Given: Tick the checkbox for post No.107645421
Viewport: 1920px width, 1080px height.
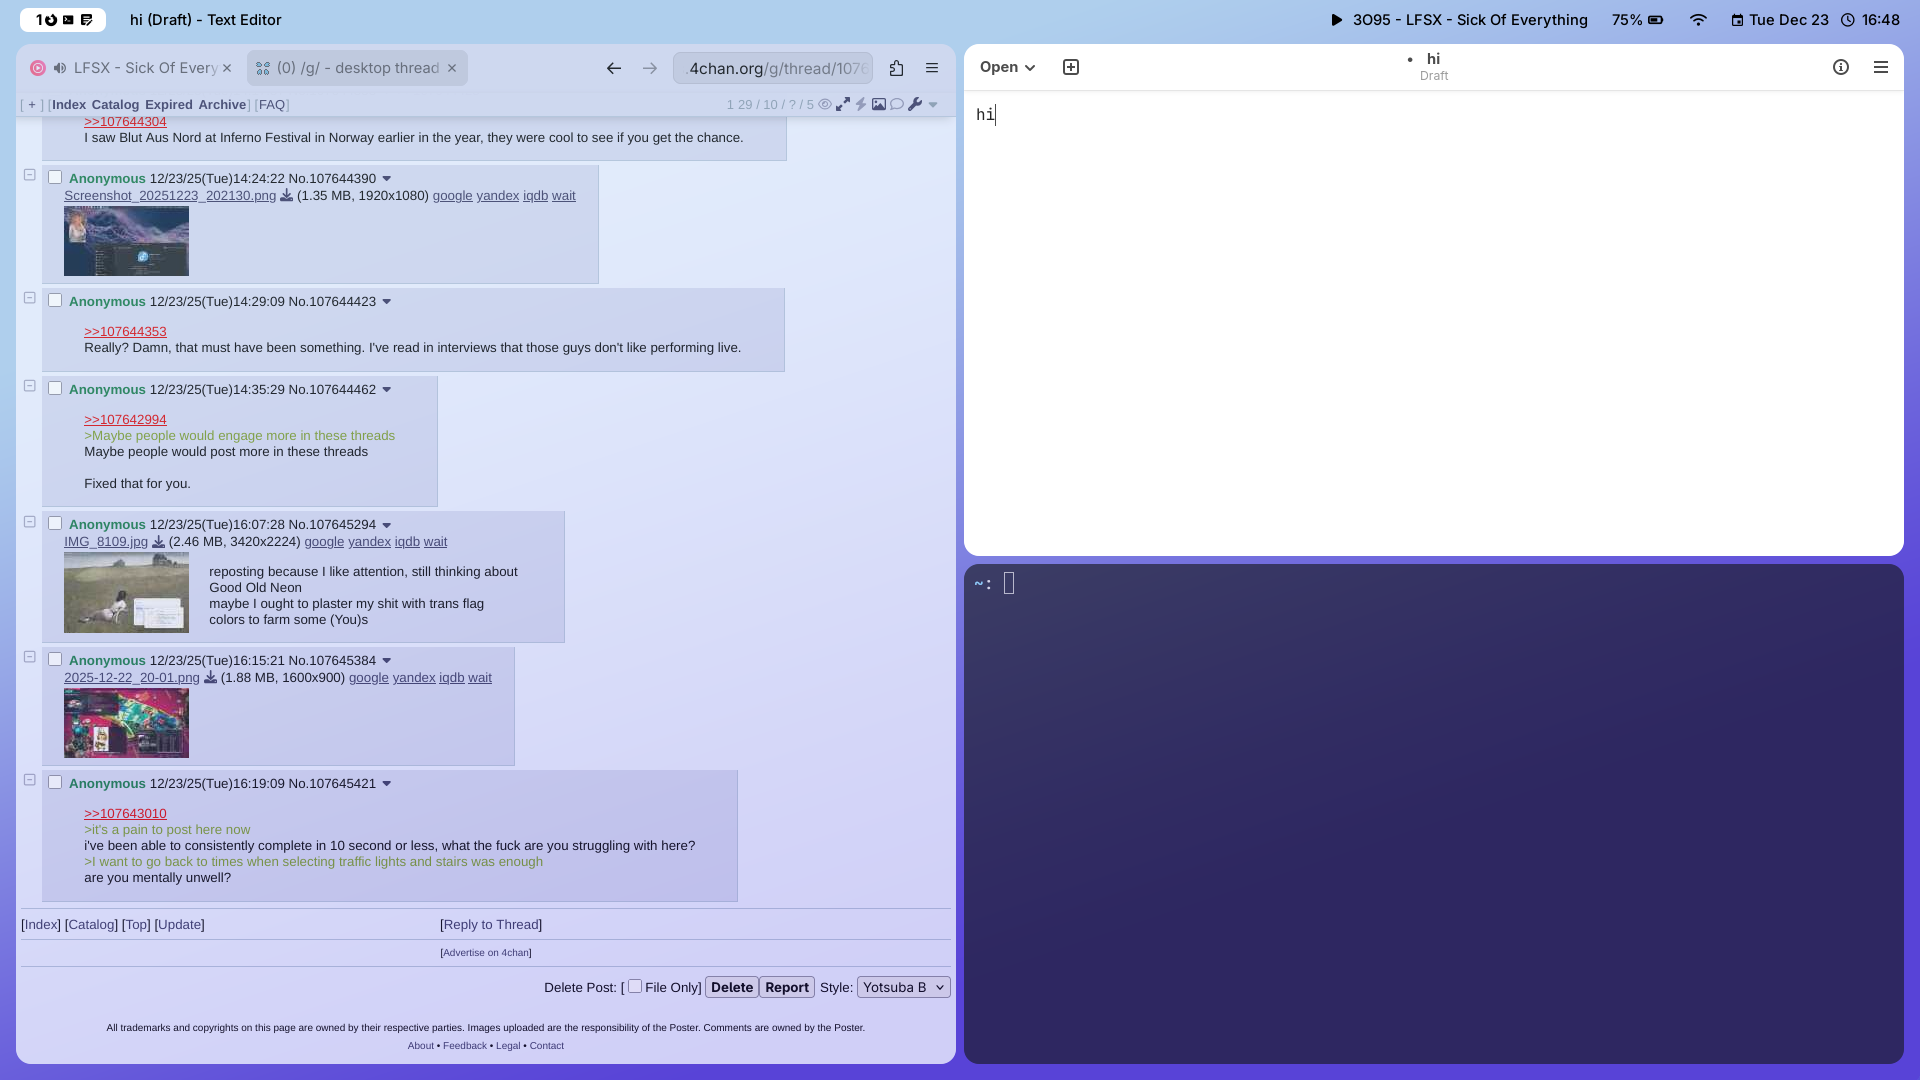Looking at the screenshot, I should (x=55, y=782).
